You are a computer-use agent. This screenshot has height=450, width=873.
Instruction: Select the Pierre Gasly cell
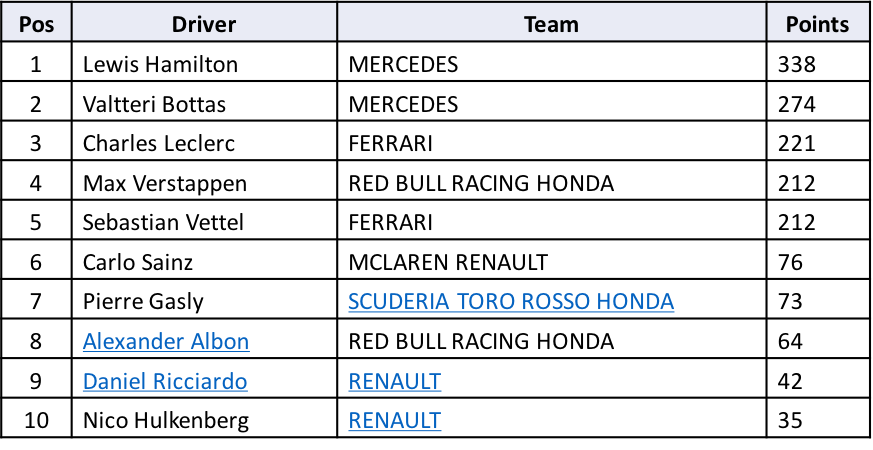[204, 301]
